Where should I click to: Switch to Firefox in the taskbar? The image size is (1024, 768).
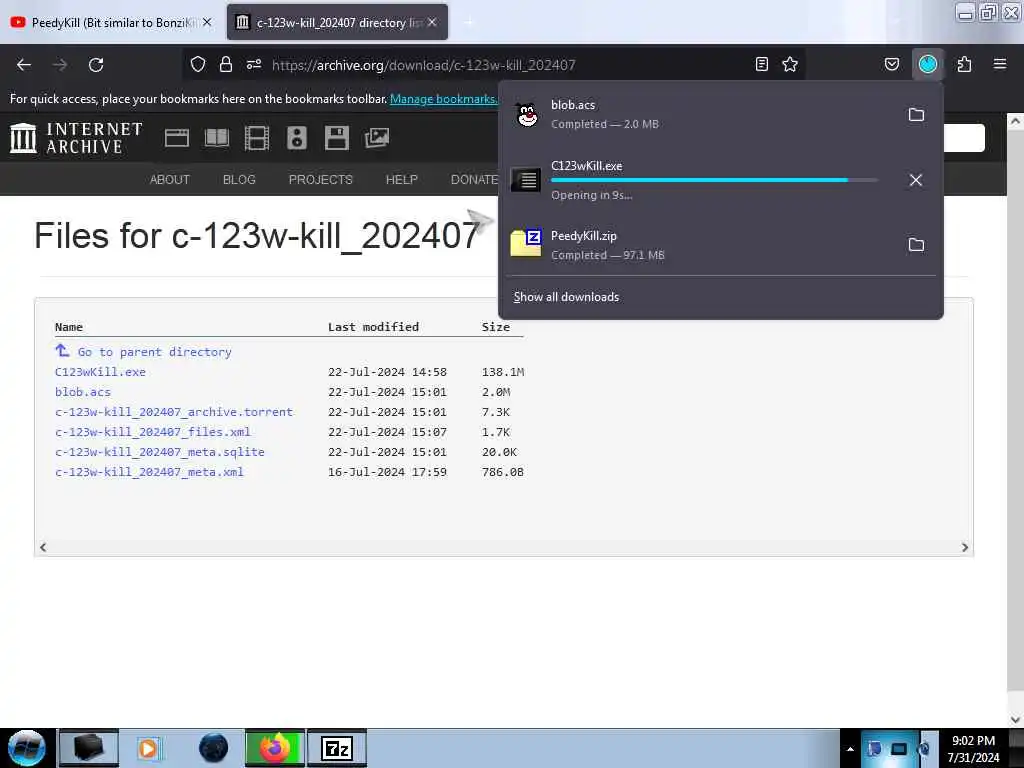pyautogui.click(x=275, y=748)
